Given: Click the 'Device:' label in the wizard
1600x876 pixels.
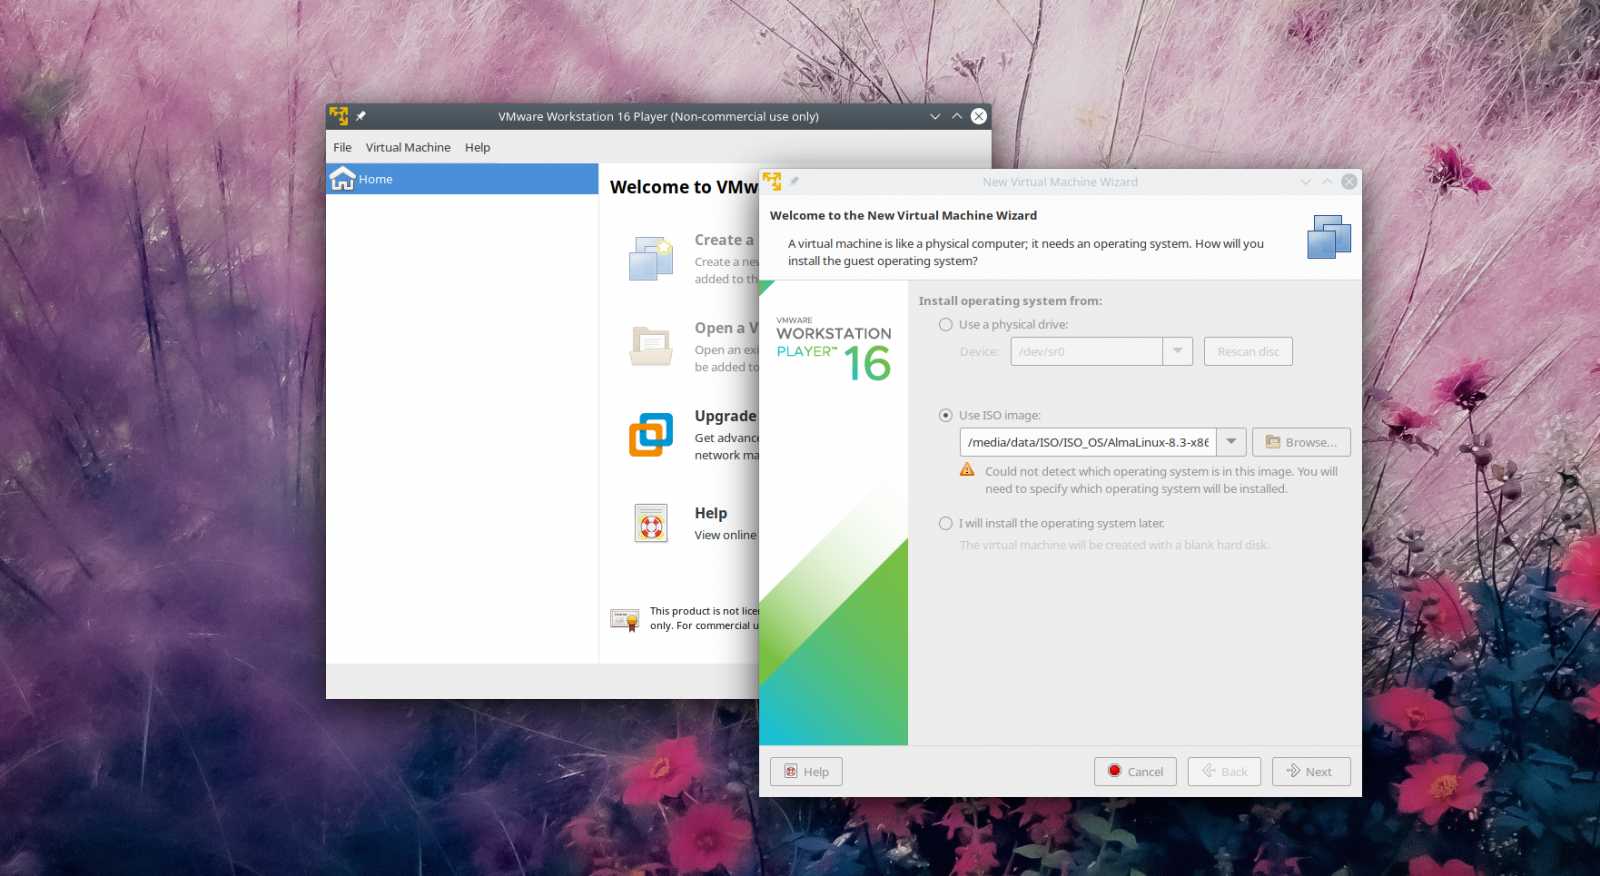Looking at the screenshot, I should pyautogui.click(x=979, y=352).
